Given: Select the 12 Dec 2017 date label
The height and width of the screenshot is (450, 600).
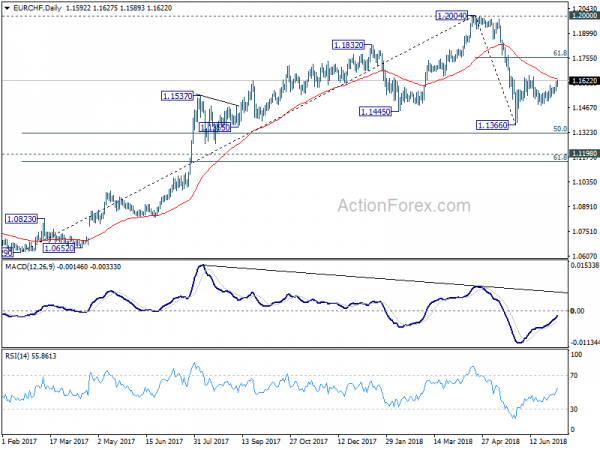Looking at the screenshot, I should pos(357,441).
